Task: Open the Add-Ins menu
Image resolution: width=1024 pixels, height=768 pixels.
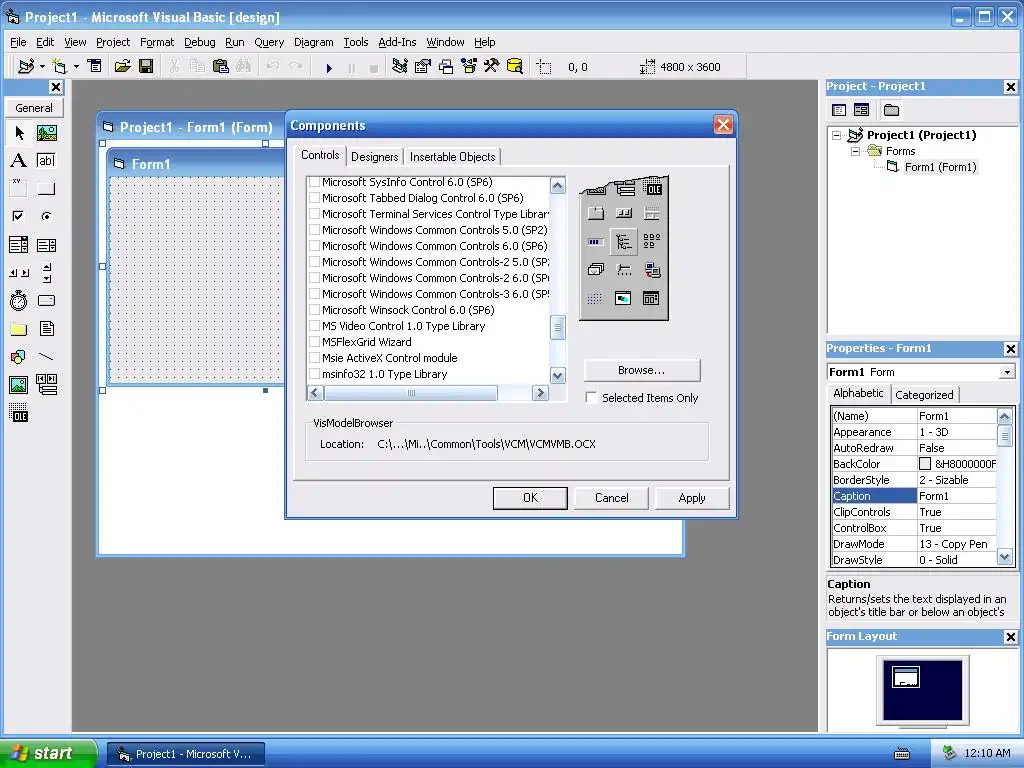Action: (x=397, y=42)
